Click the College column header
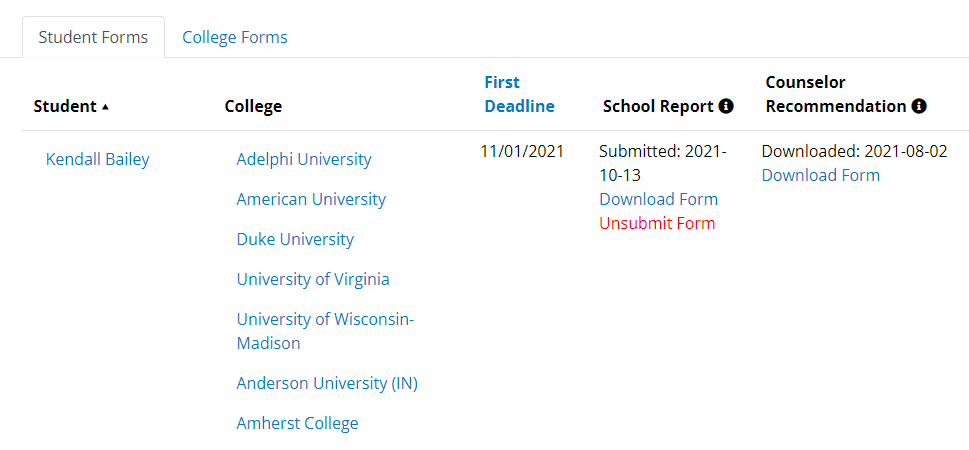Image resolution: width=969 pixels, height=450 pixels. pyautogui.click(x=253, y=106)
